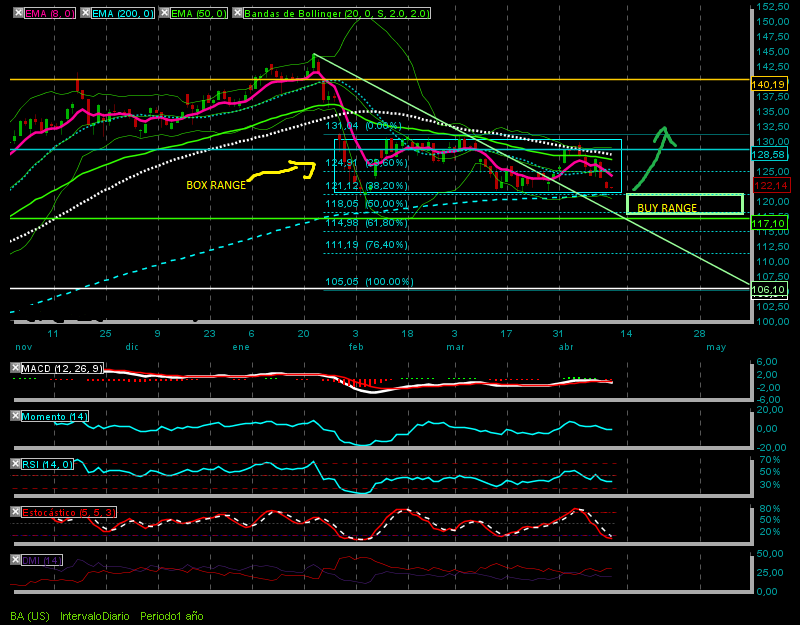Select the cyan 128,58 price level tag
This screenshot has height=625, width=800.
[x=769, y=155]
